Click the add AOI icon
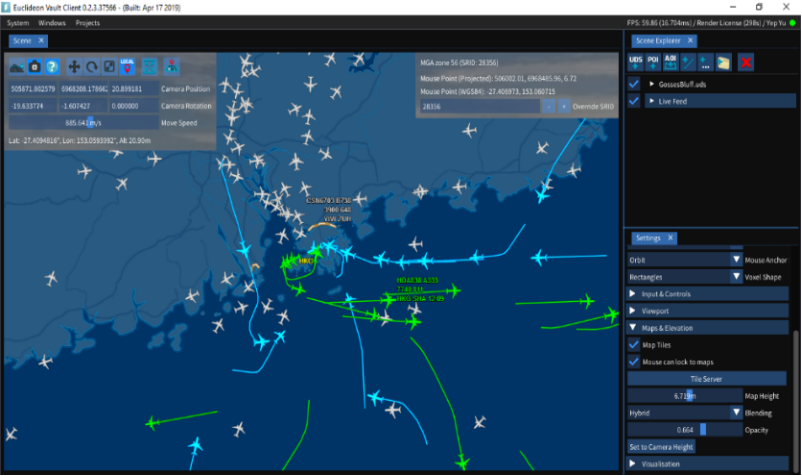Screen dimensions: 802x476 (x=670, y=62)
